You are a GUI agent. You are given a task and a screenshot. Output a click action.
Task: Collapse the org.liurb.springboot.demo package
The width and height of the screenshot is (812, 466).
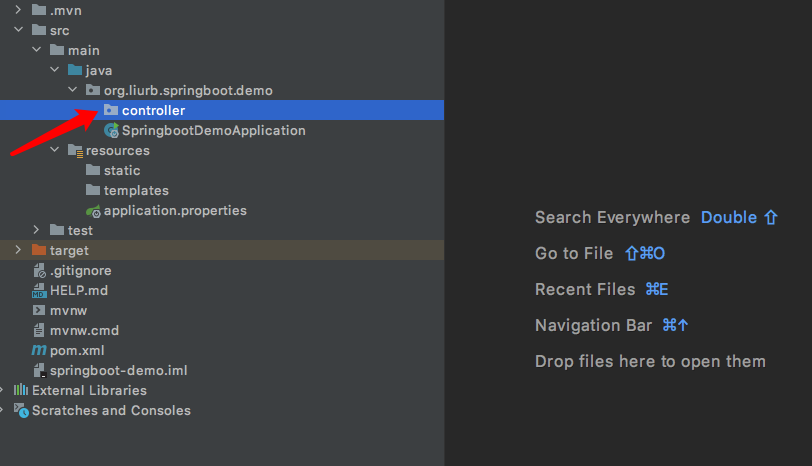tap(72, 90)
